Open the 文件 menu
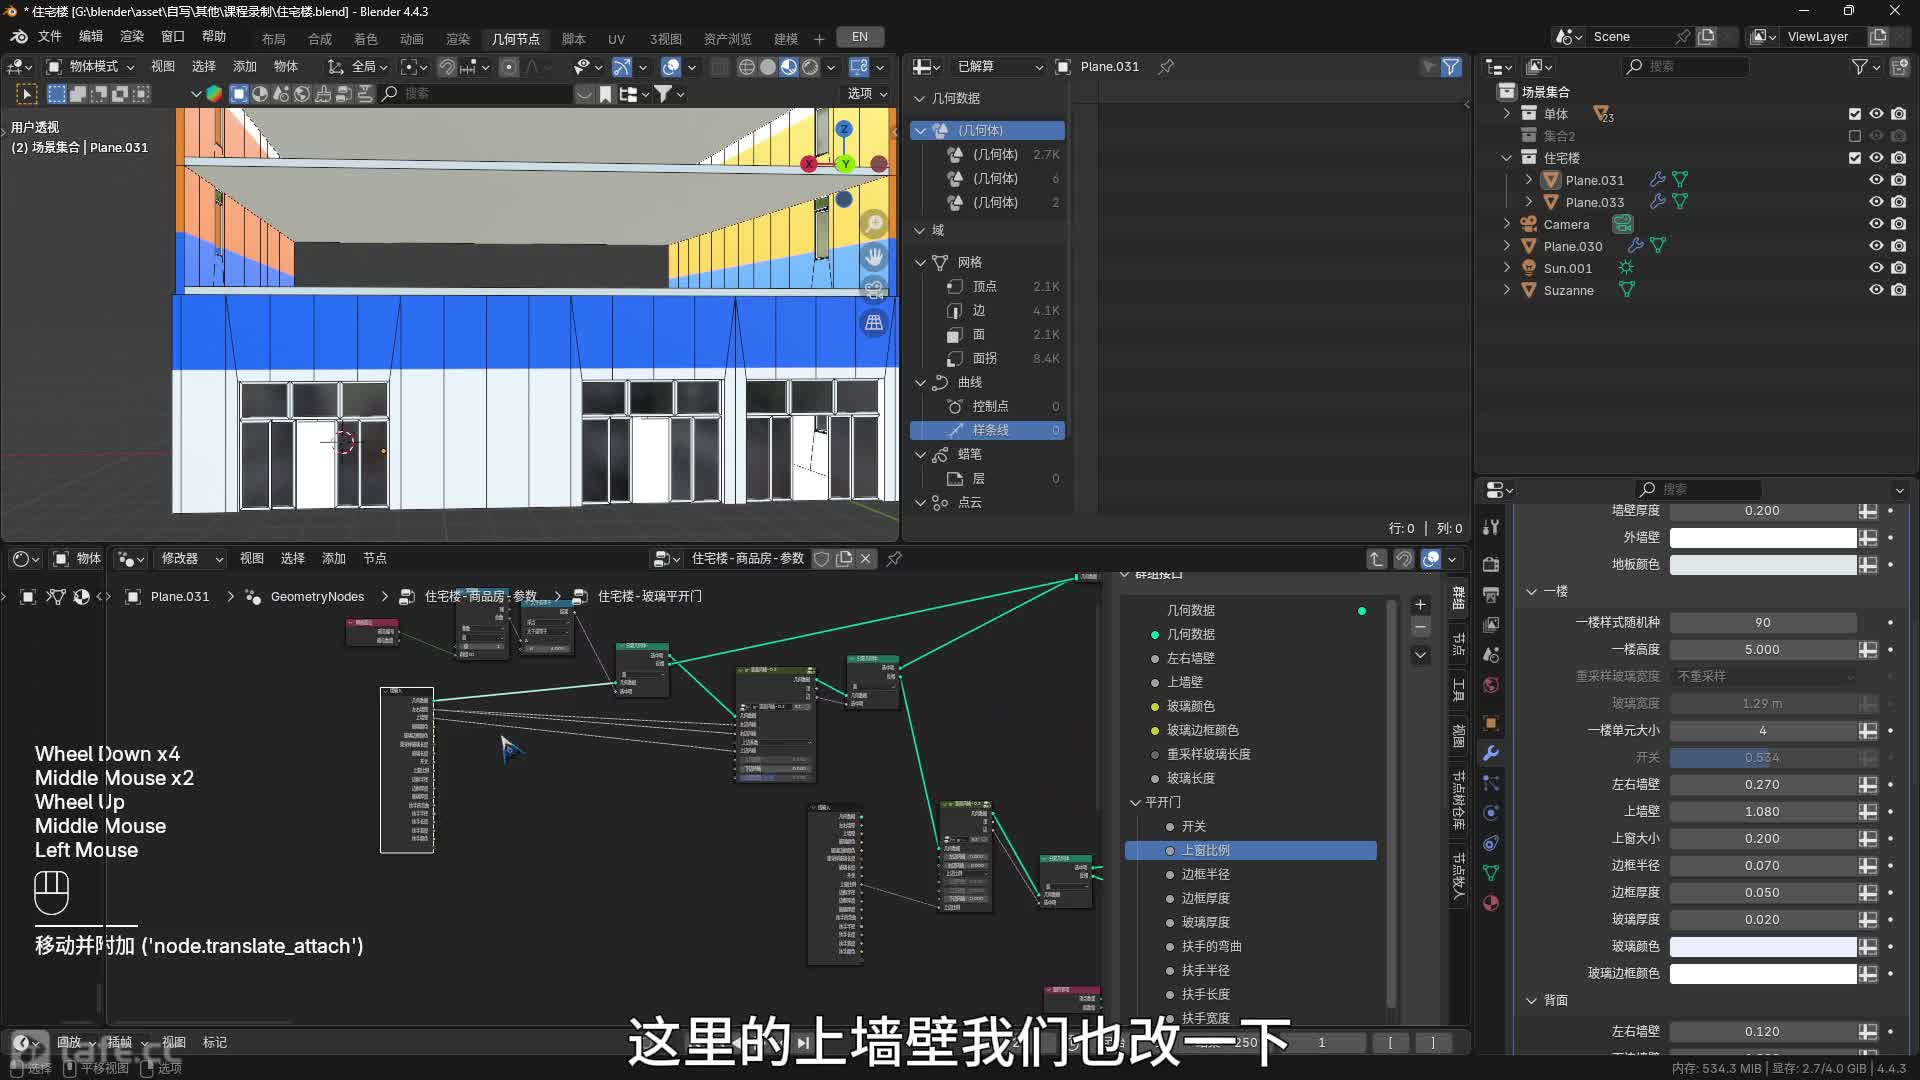This screenshot has height=1080, width=1920. point(50,37)
